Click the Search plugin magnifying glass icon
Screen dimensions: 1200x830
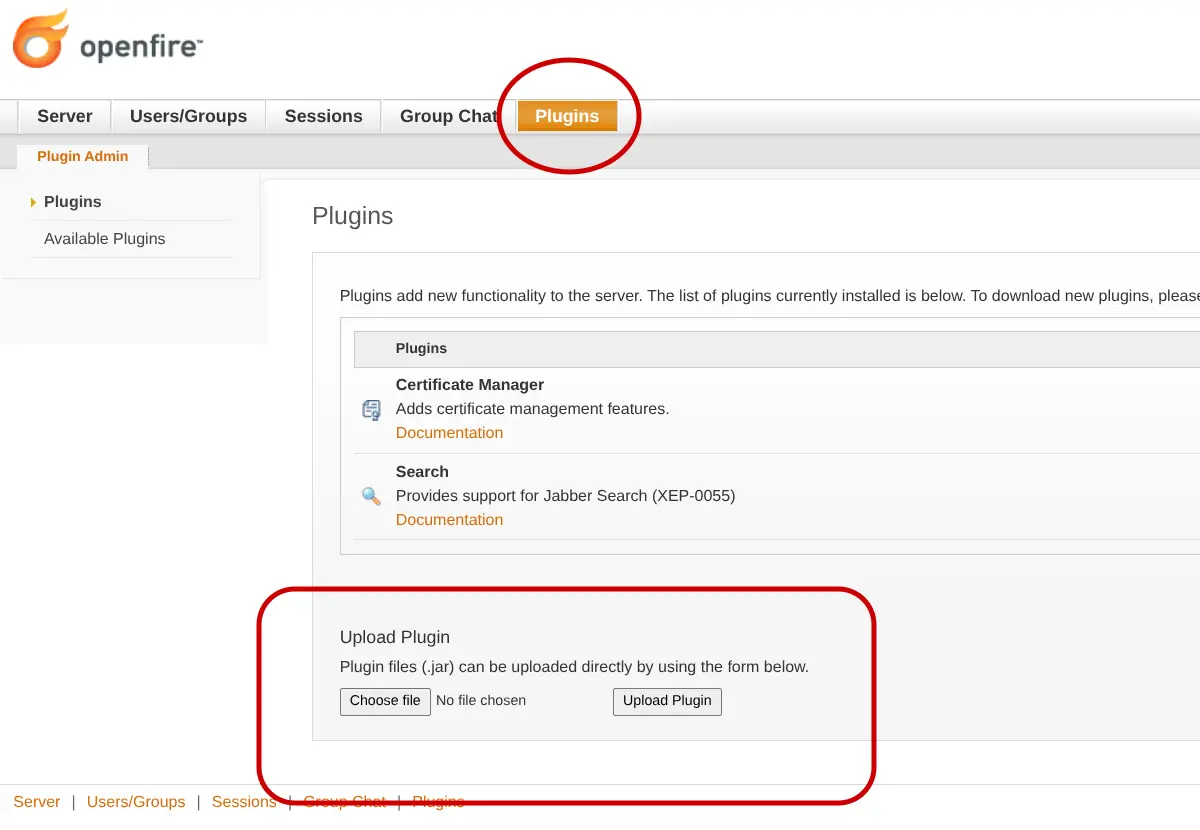point(371,496)
